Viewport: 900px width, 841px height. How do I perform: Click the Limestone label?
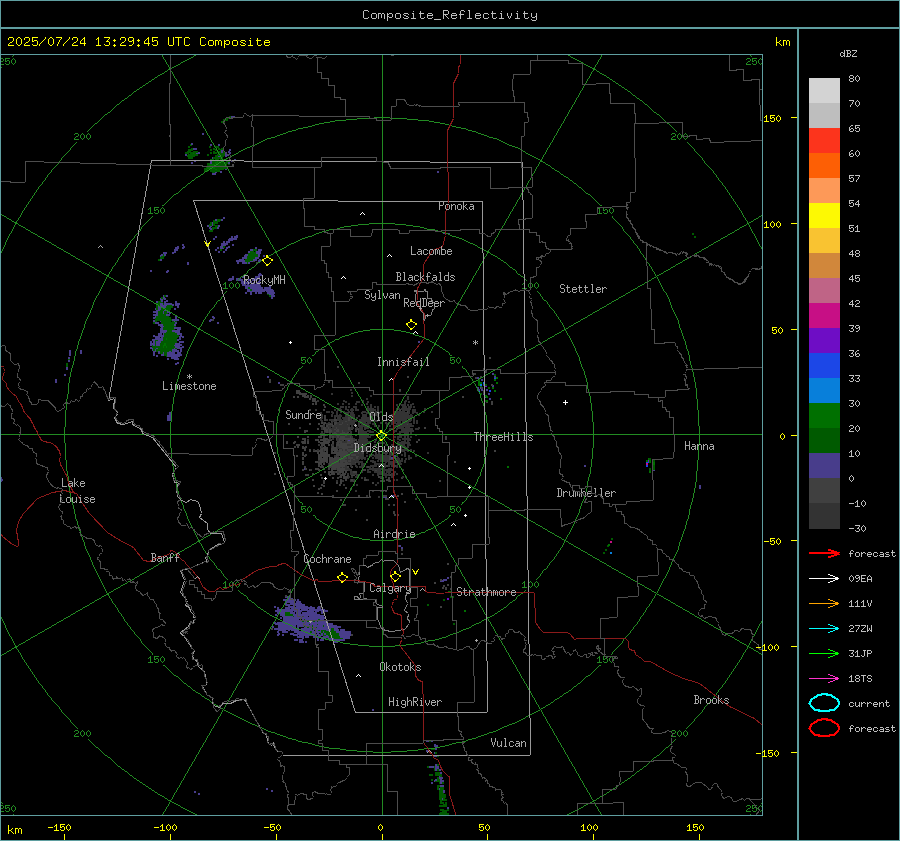point(189,386)
